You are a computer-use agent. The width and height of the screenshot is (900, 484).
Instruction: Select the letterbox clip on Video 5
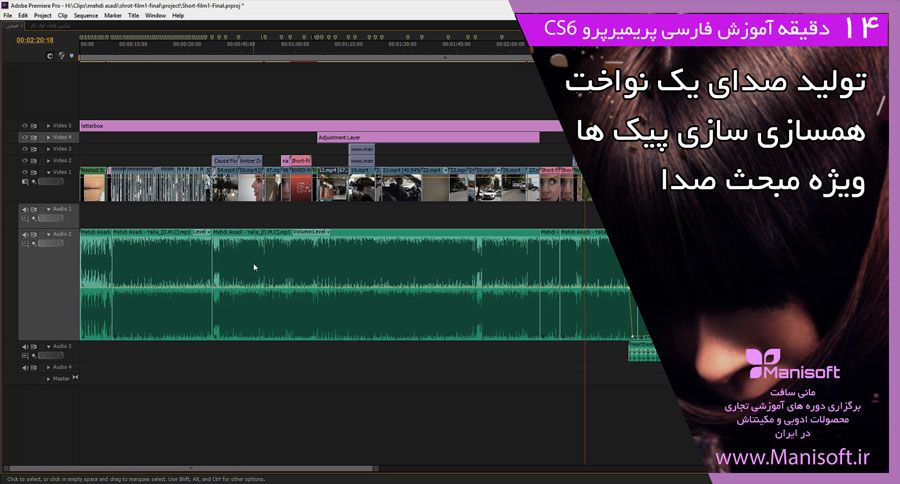321,125
